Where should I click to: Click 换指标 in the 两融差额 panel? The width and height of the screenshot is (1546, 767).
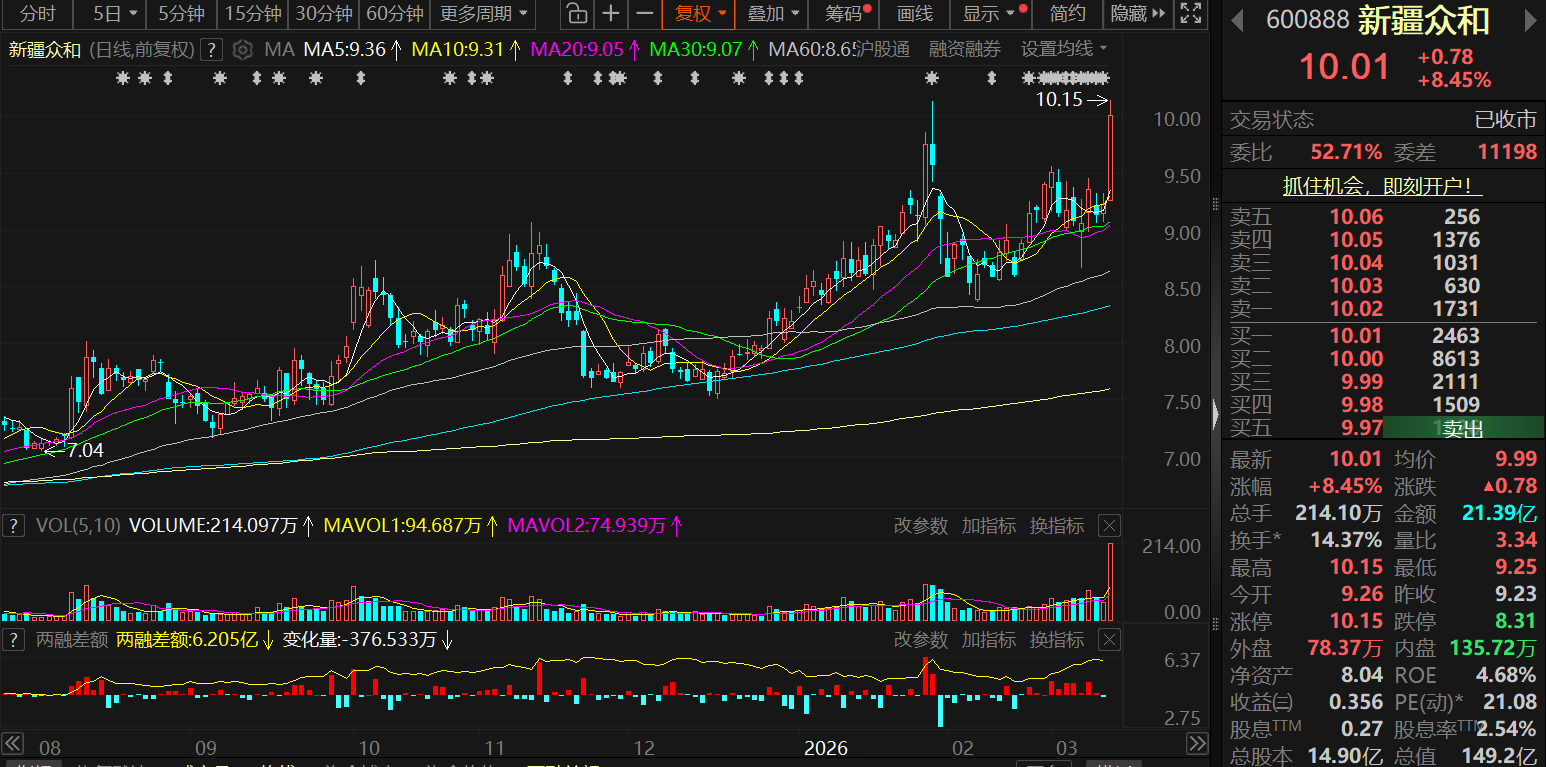pos(1056,640)
